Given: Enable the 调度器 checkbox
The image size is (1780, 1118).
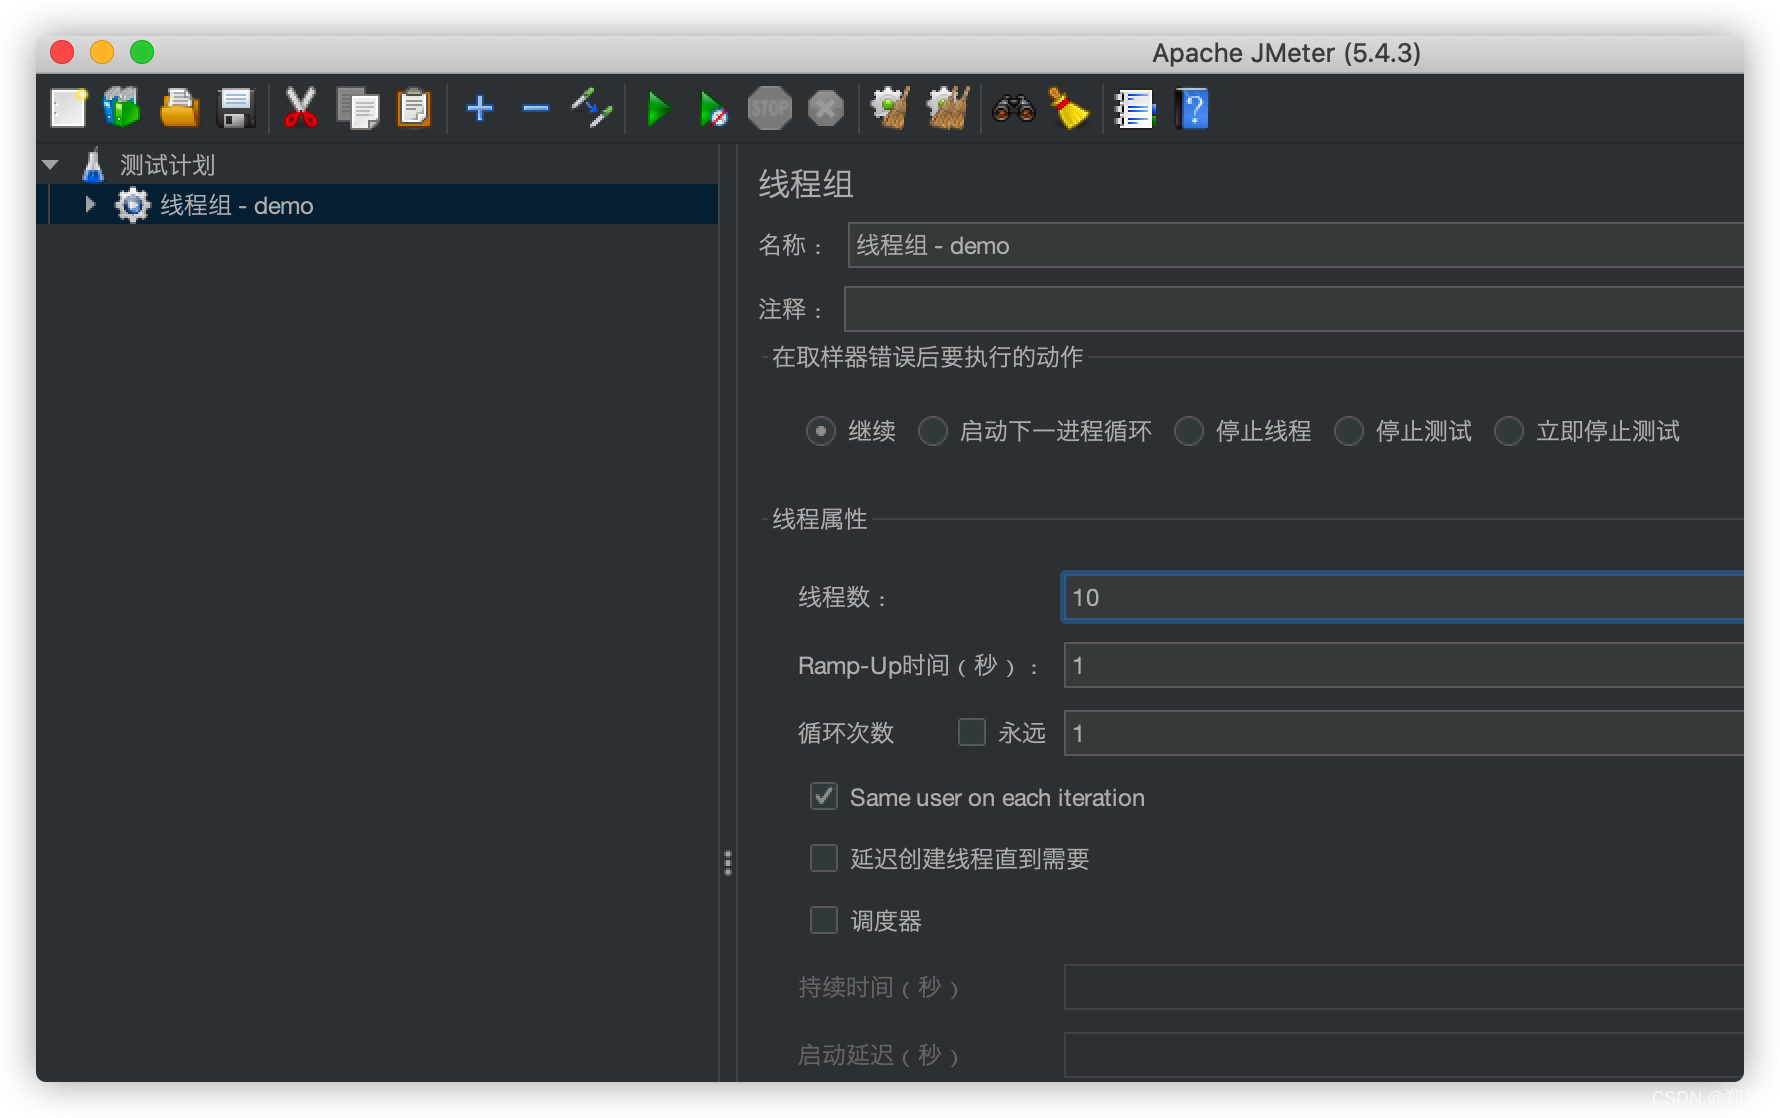Looking at the screenshot, I should tap(823, 920).
